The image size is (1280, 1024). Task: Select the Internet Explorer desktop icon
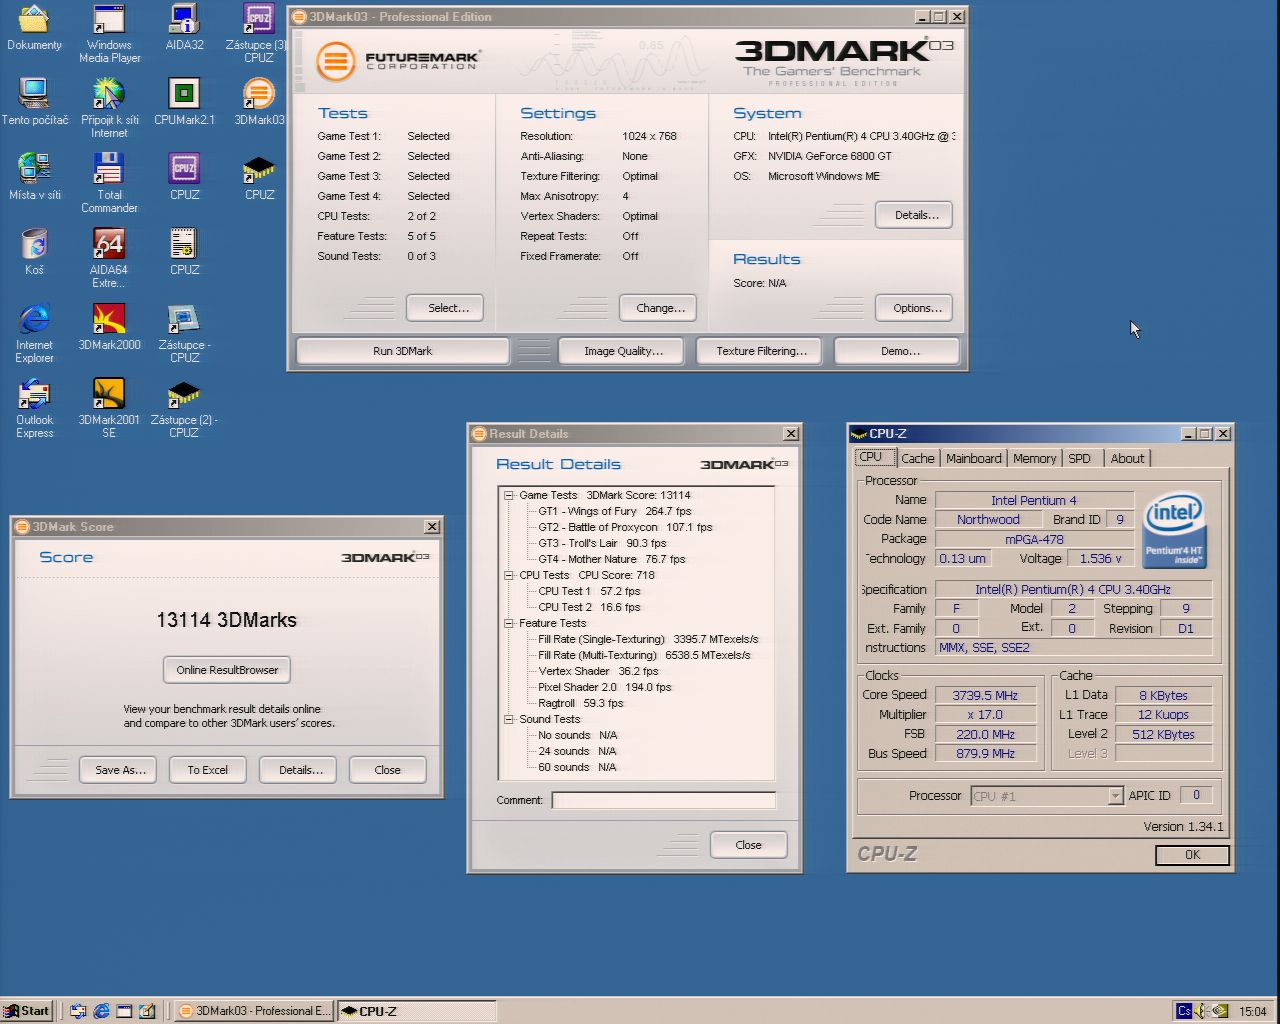point(34,333)
